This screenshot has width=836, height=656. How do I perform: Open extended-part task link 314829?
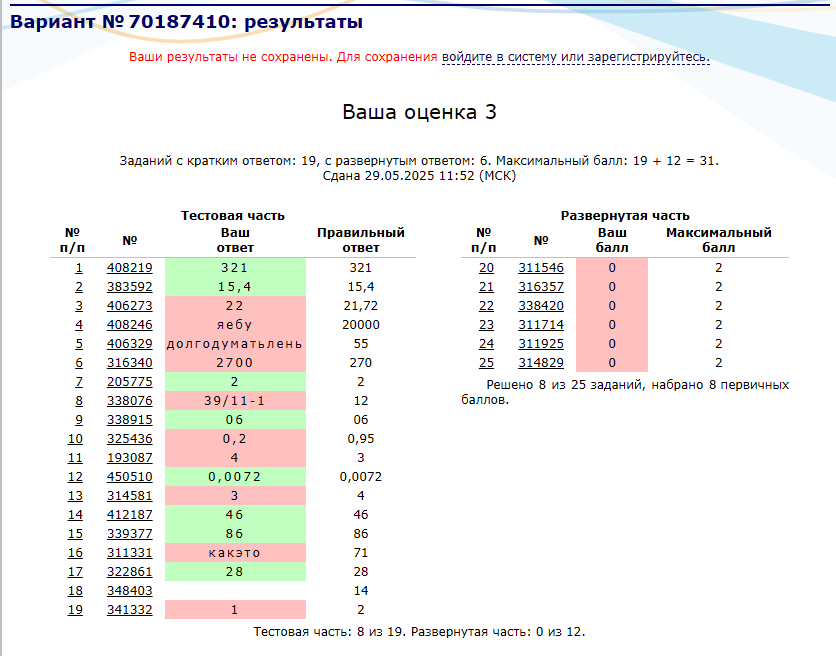(541, 363)
